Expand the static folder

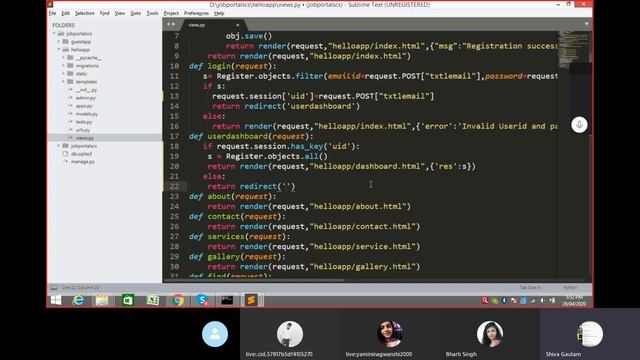(x=64, y=73)
